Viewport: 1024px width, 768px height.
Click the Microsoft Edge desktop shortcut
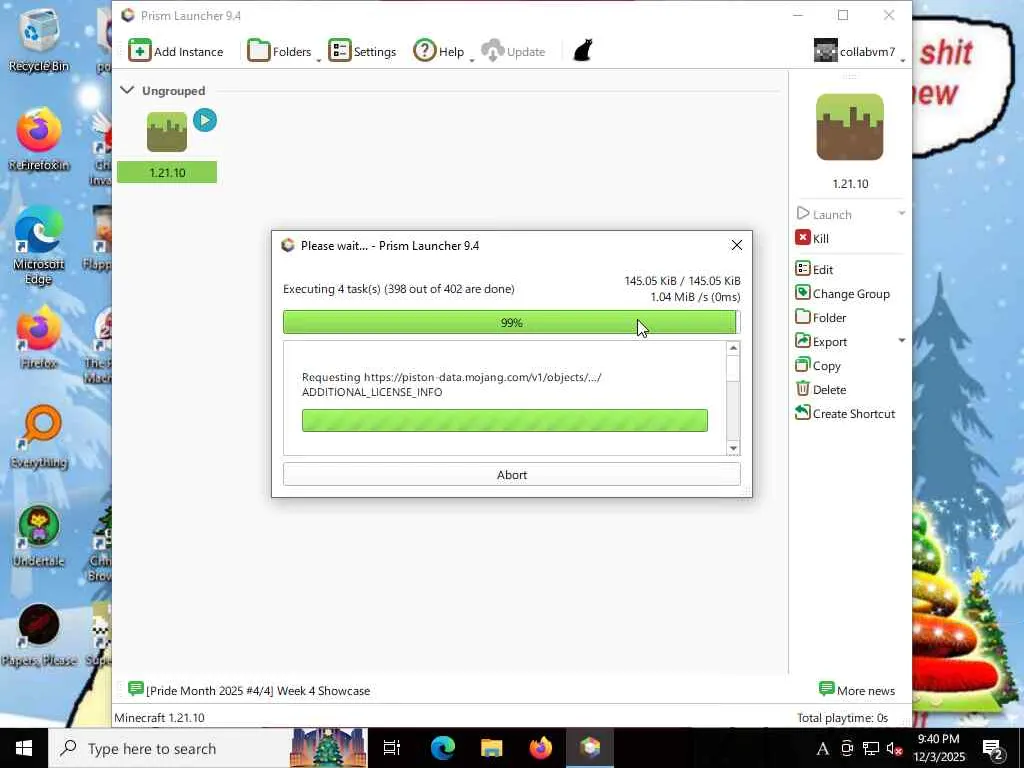pos(39,247)
